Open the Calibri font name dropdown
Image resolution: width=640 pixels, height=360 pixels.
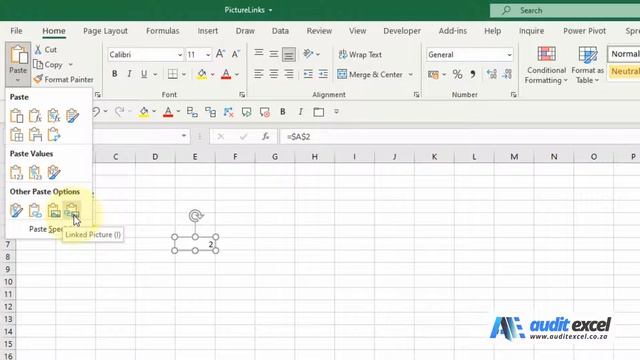pos(180,55)
